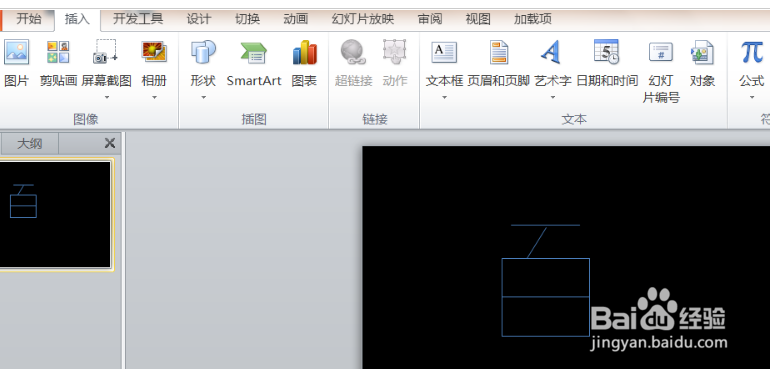Screen dimensions: 770x369
Task: Insert Slide Number (幻灯片编号)
Action: 661,72
